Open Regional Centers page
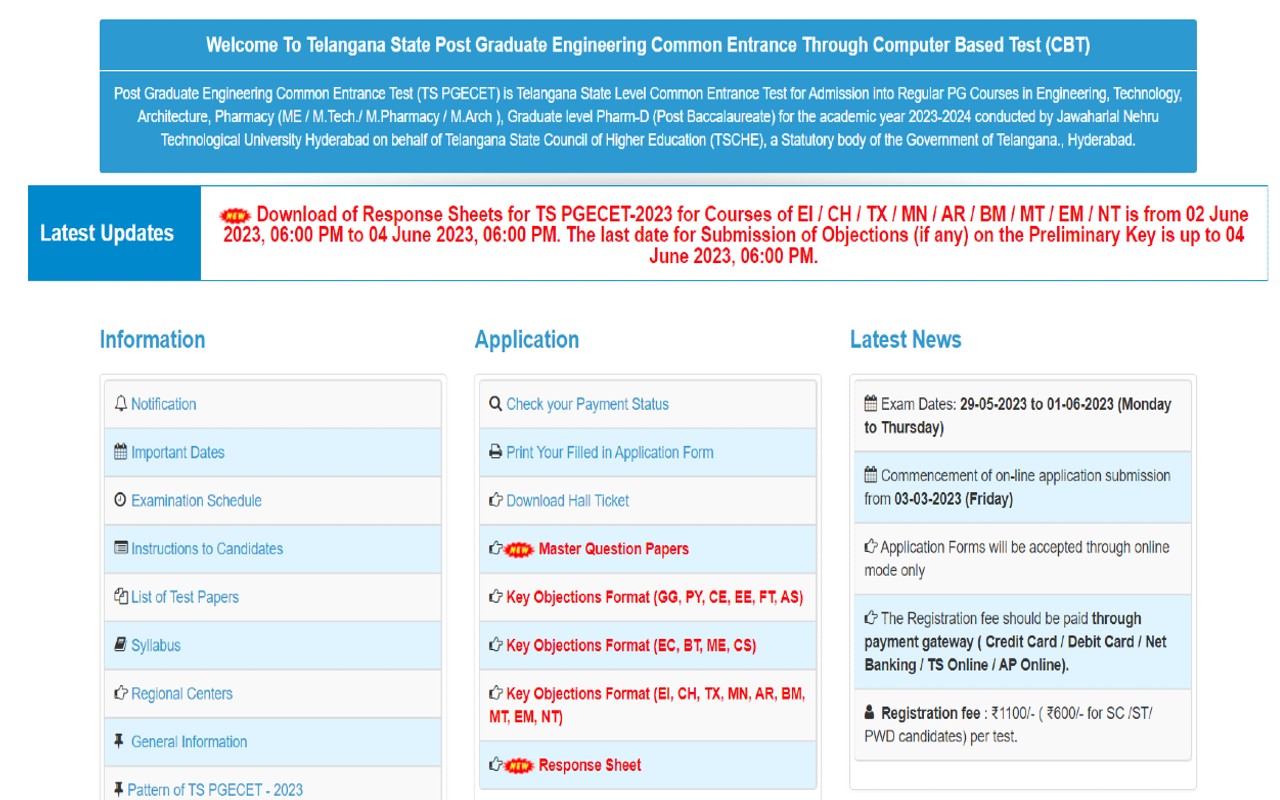 pos(182,693)
